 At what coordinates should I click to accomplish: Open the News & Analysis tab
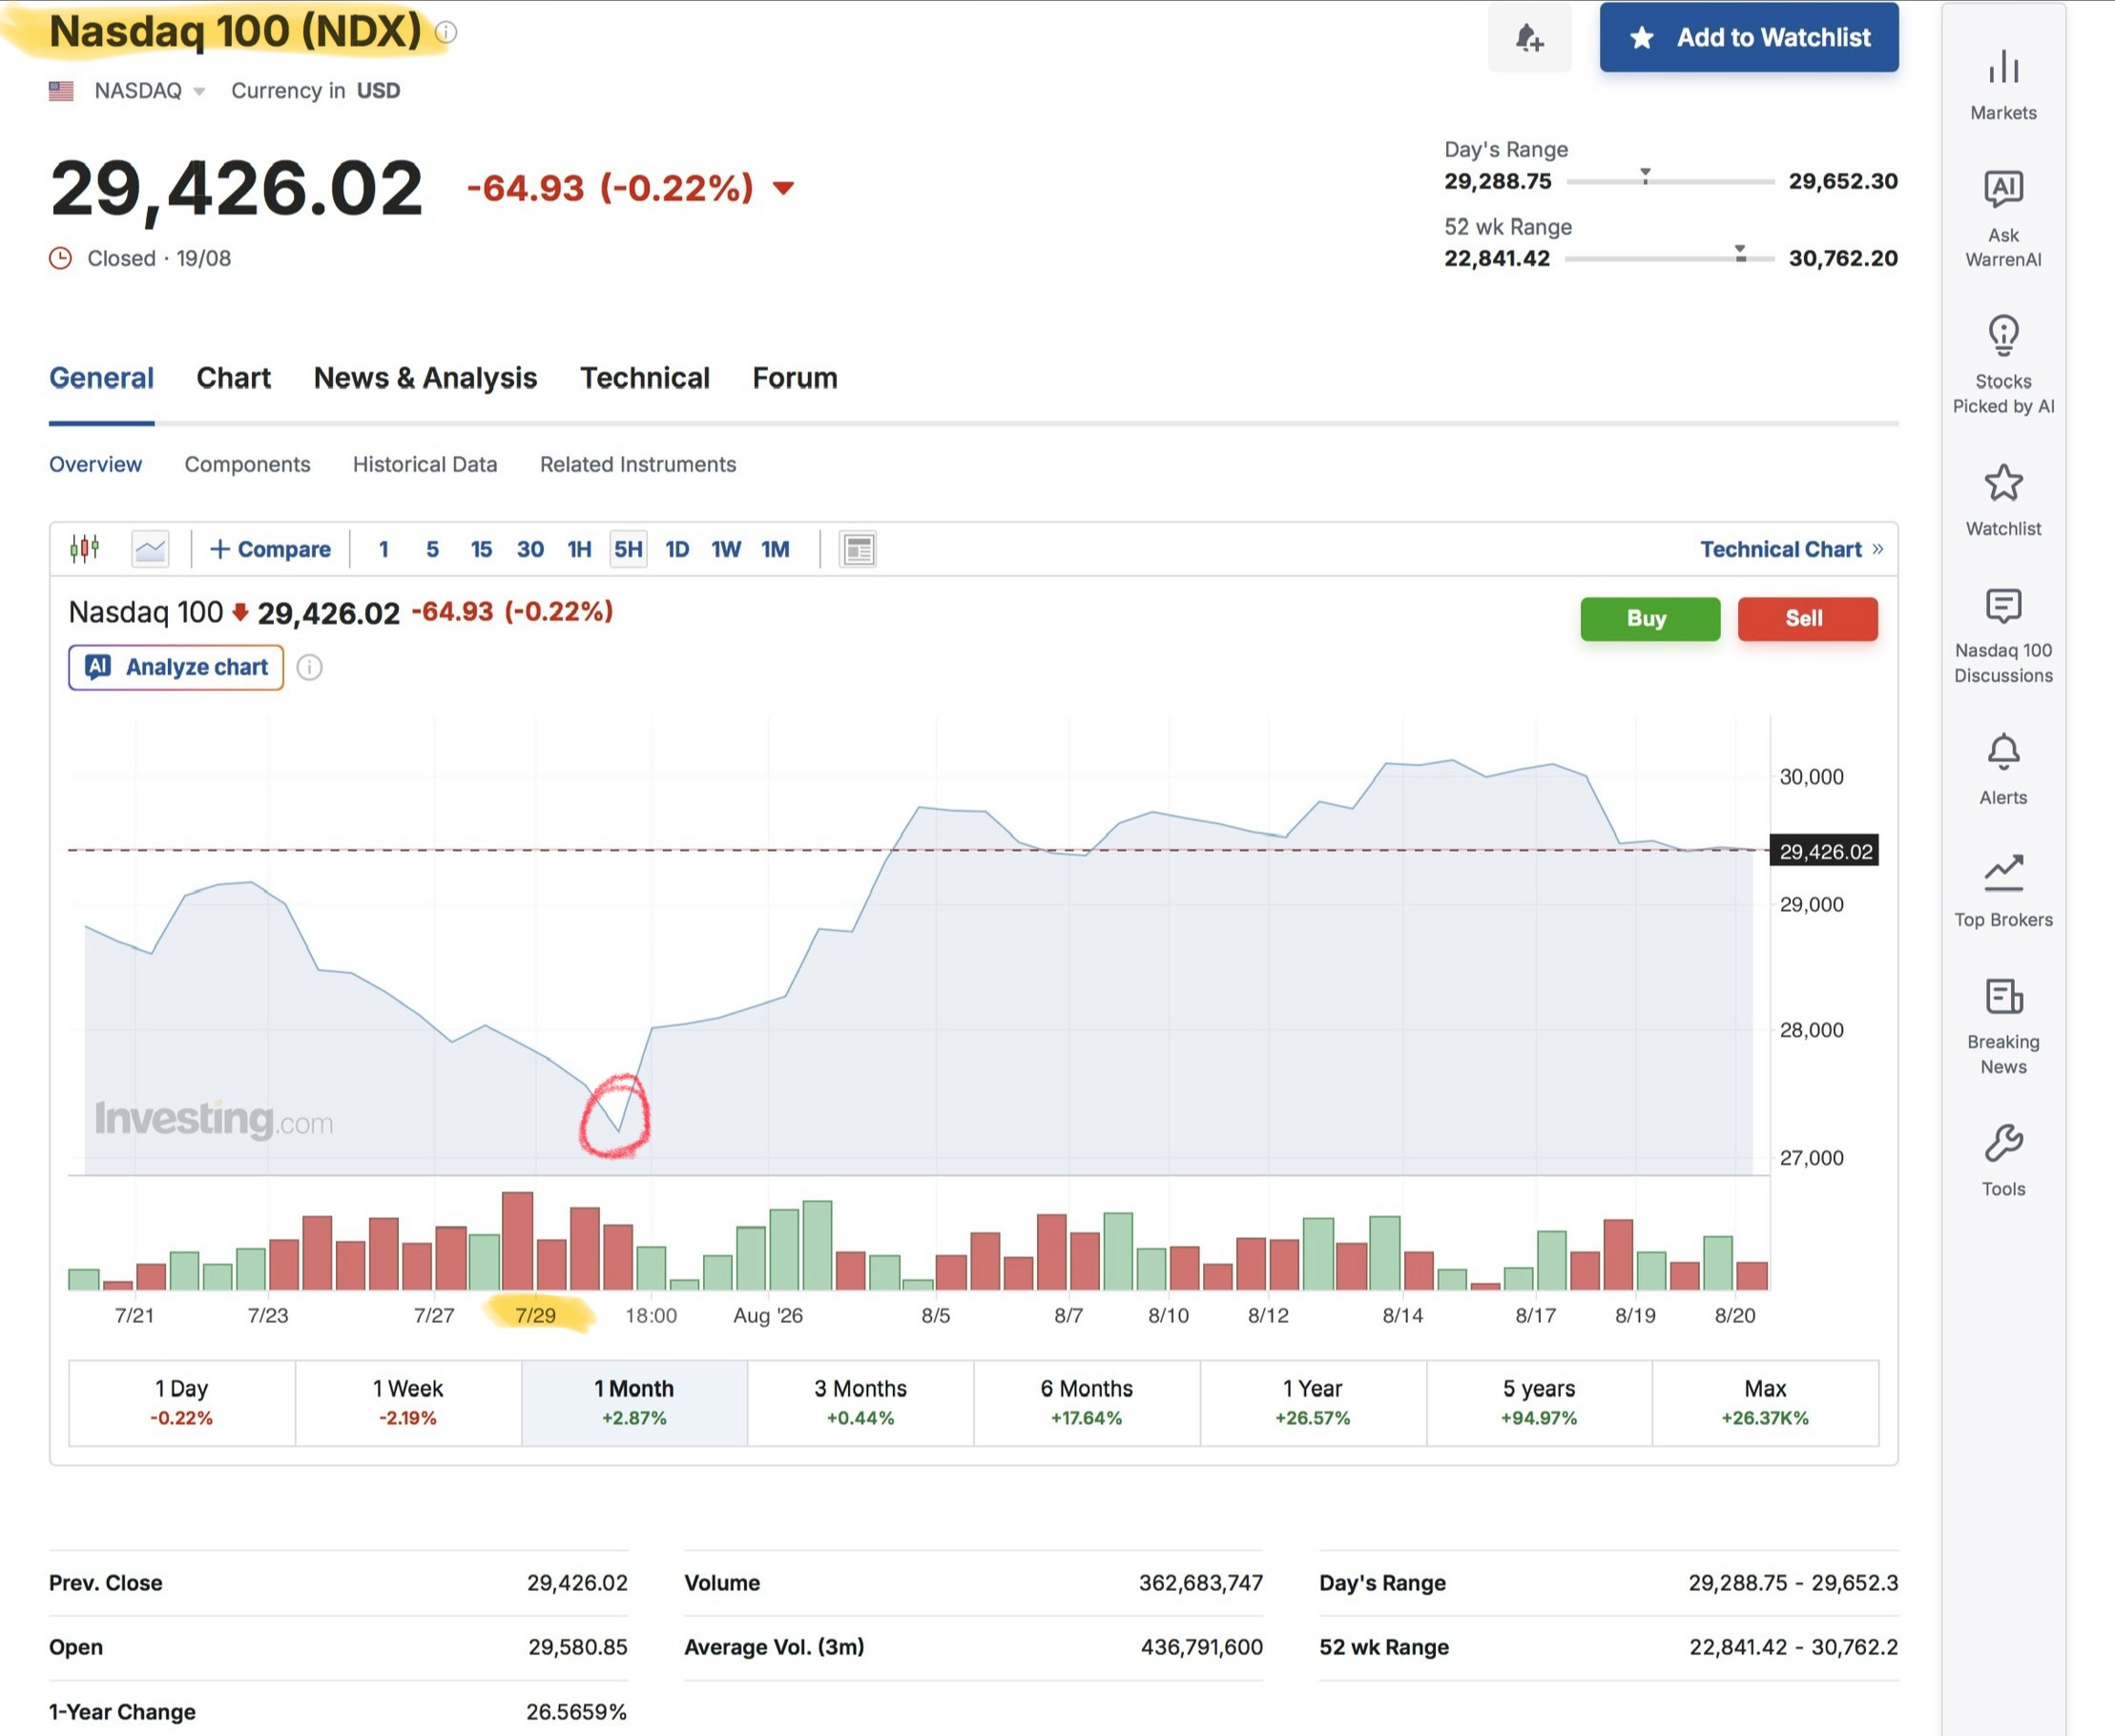click(425, 378)
